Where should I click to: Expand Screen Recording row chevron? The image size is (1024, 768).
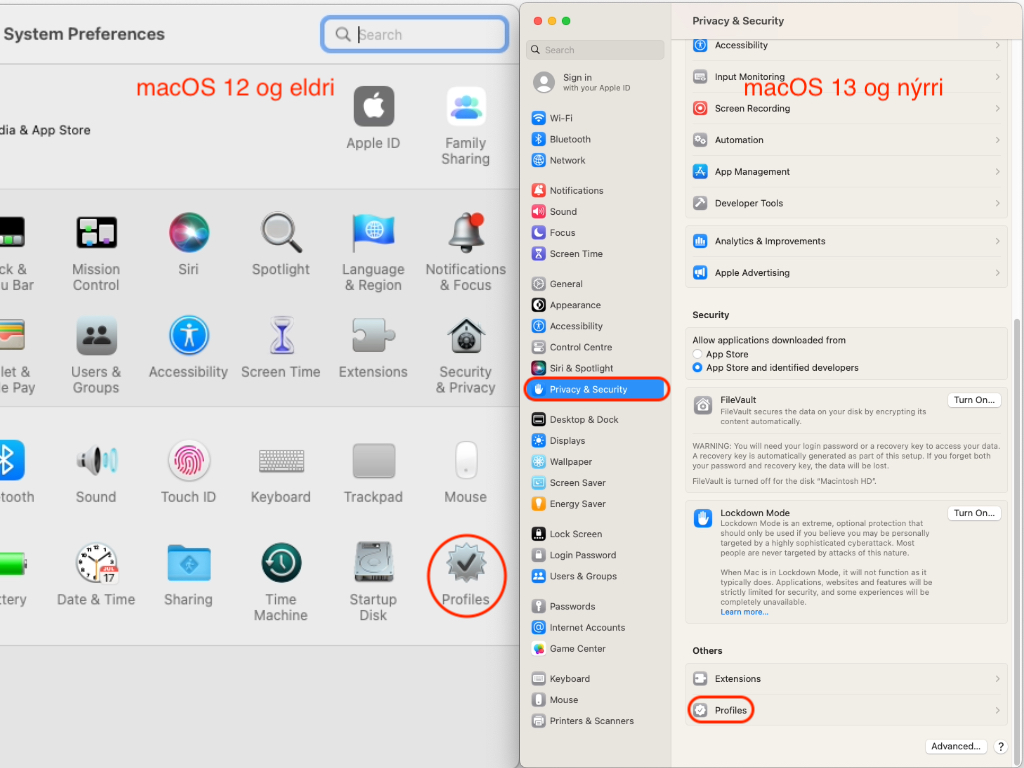point(997,108)
